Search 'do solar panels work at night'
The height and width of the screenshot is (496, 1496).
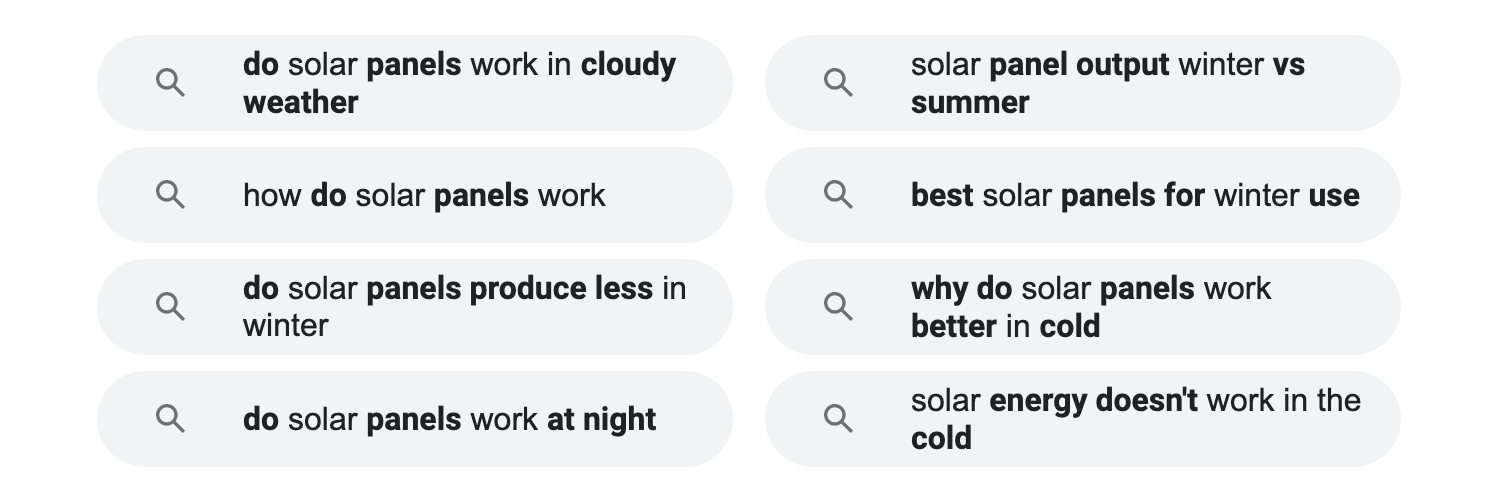pyautogui.click(x=449, y=419)
